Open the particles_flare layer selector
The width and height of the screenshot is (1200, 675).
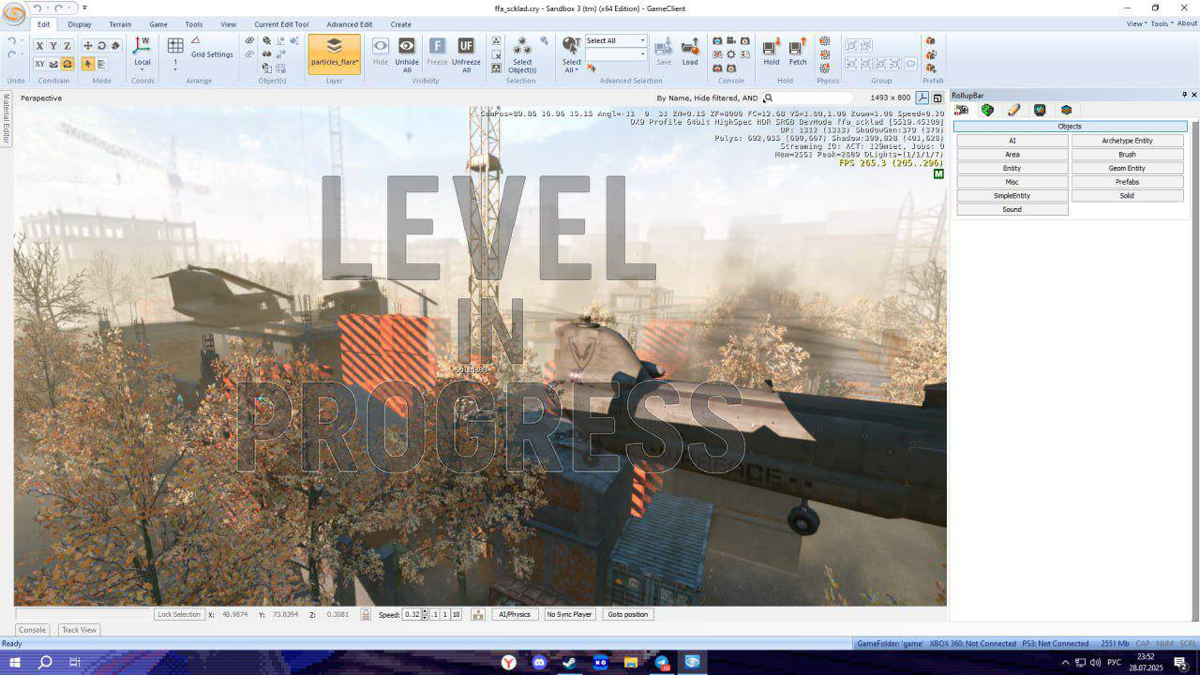pyautogui.click(x=334, y=54)
